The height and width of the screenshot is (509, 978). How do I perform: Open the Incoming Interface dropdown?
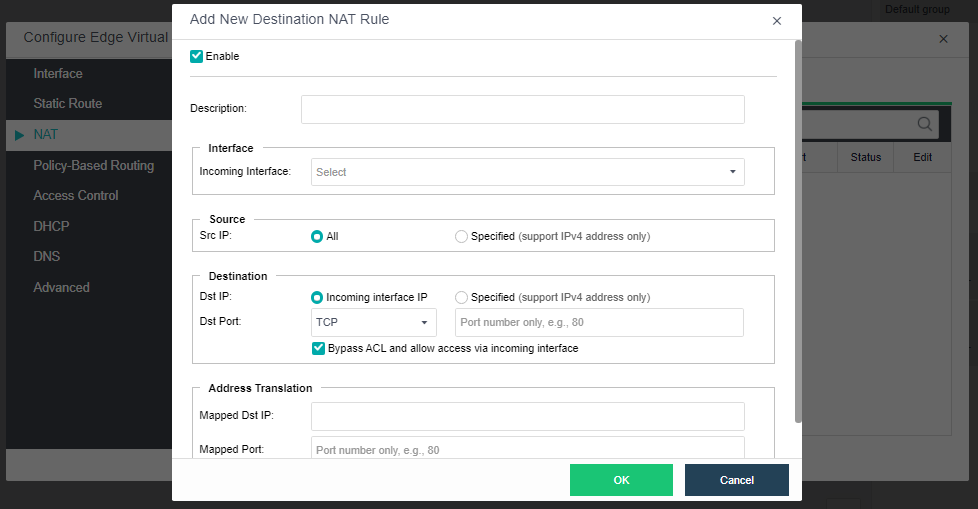point(527,172)
